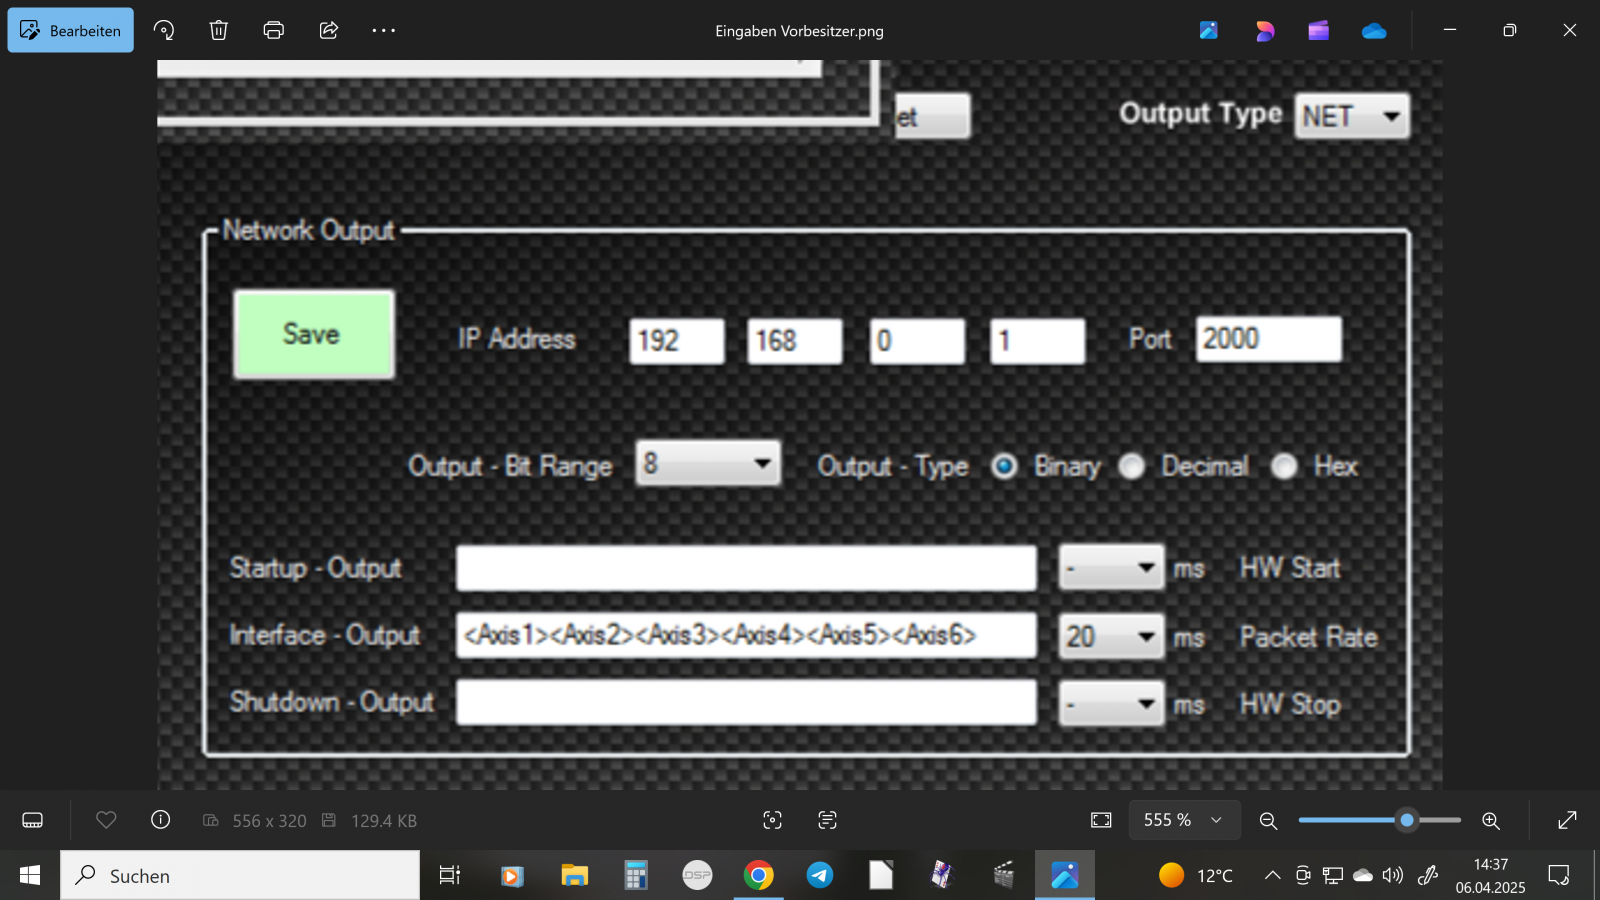The width and height of the screenshot is (1600, 900).
Task: Click the fourth IP field showing 1
Action: pyautogui.click(x=1037, y=341)
